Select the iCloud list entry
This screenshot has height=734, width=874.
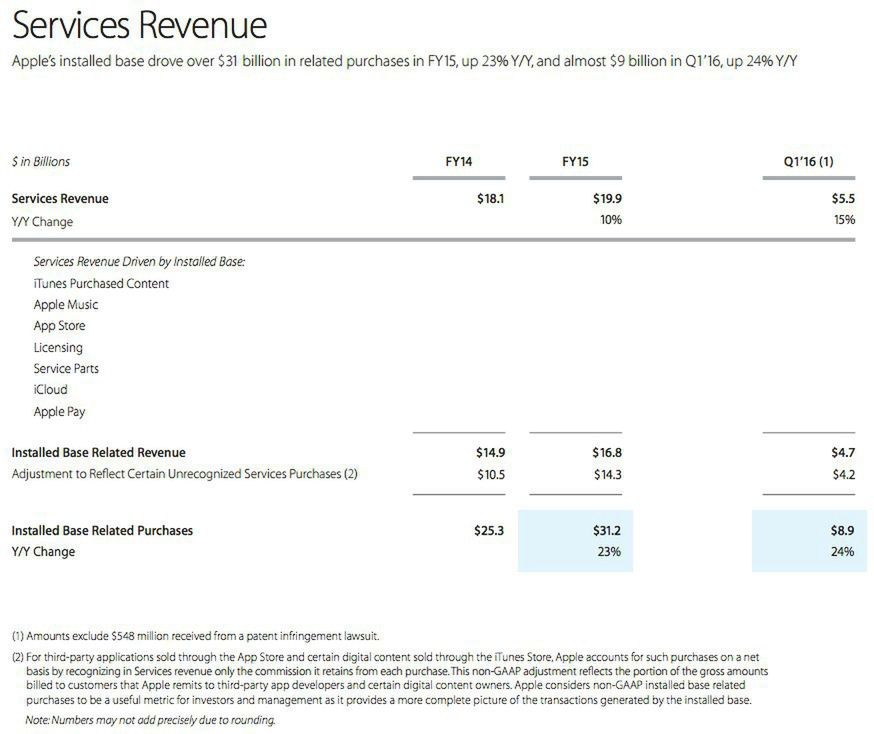point(50,389)
